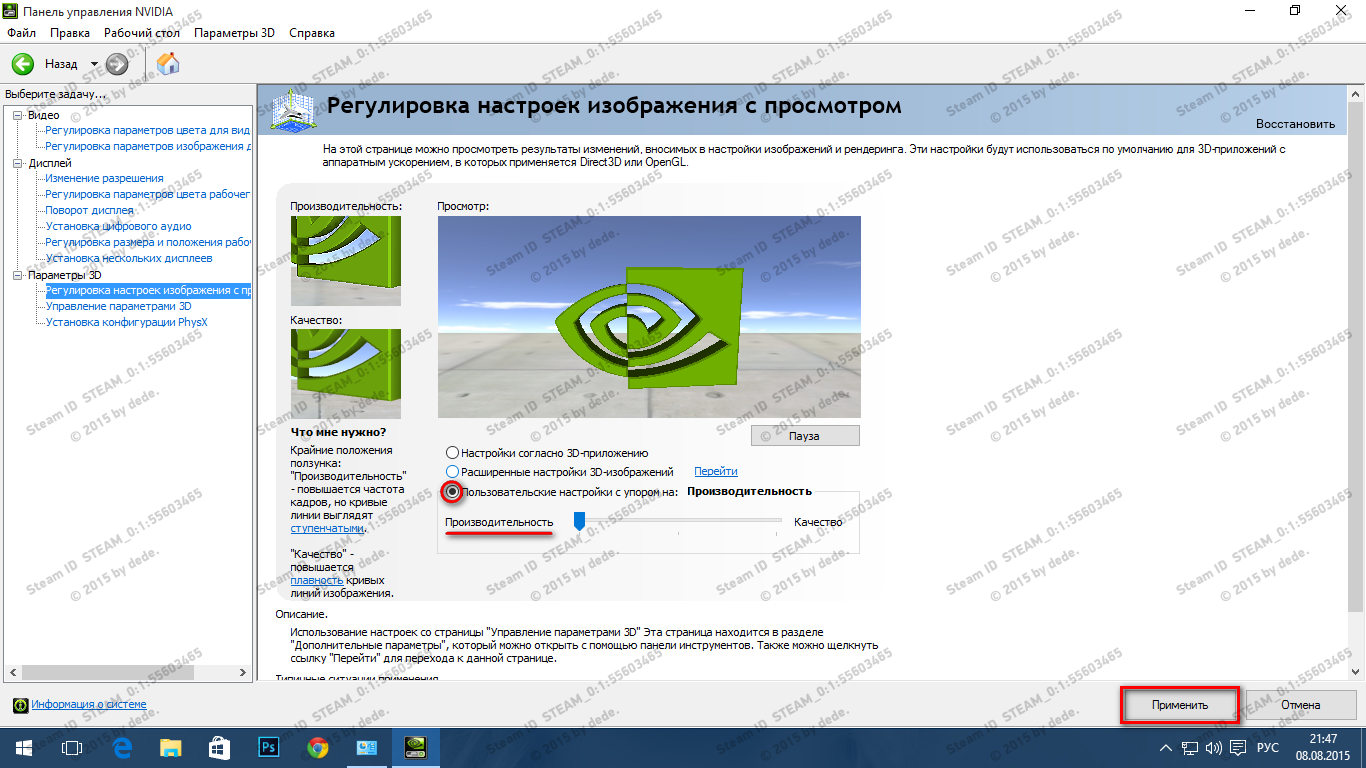Click the NVIDIA Control Panel taskbar icon
The image size is (1366, 768).
414,747
